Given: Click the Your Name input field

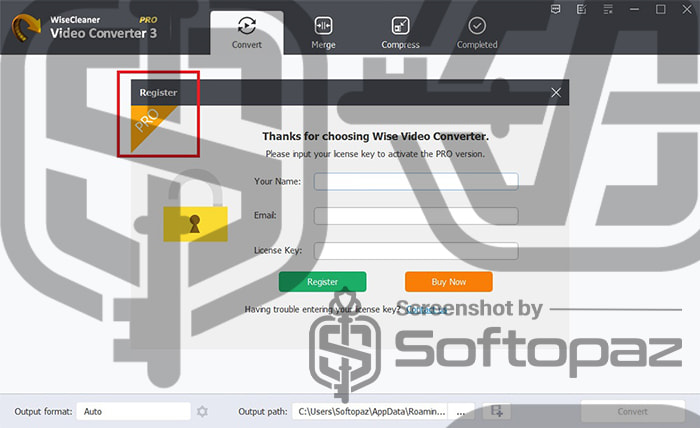Looking at the screenshot, I should pos(416,182).
